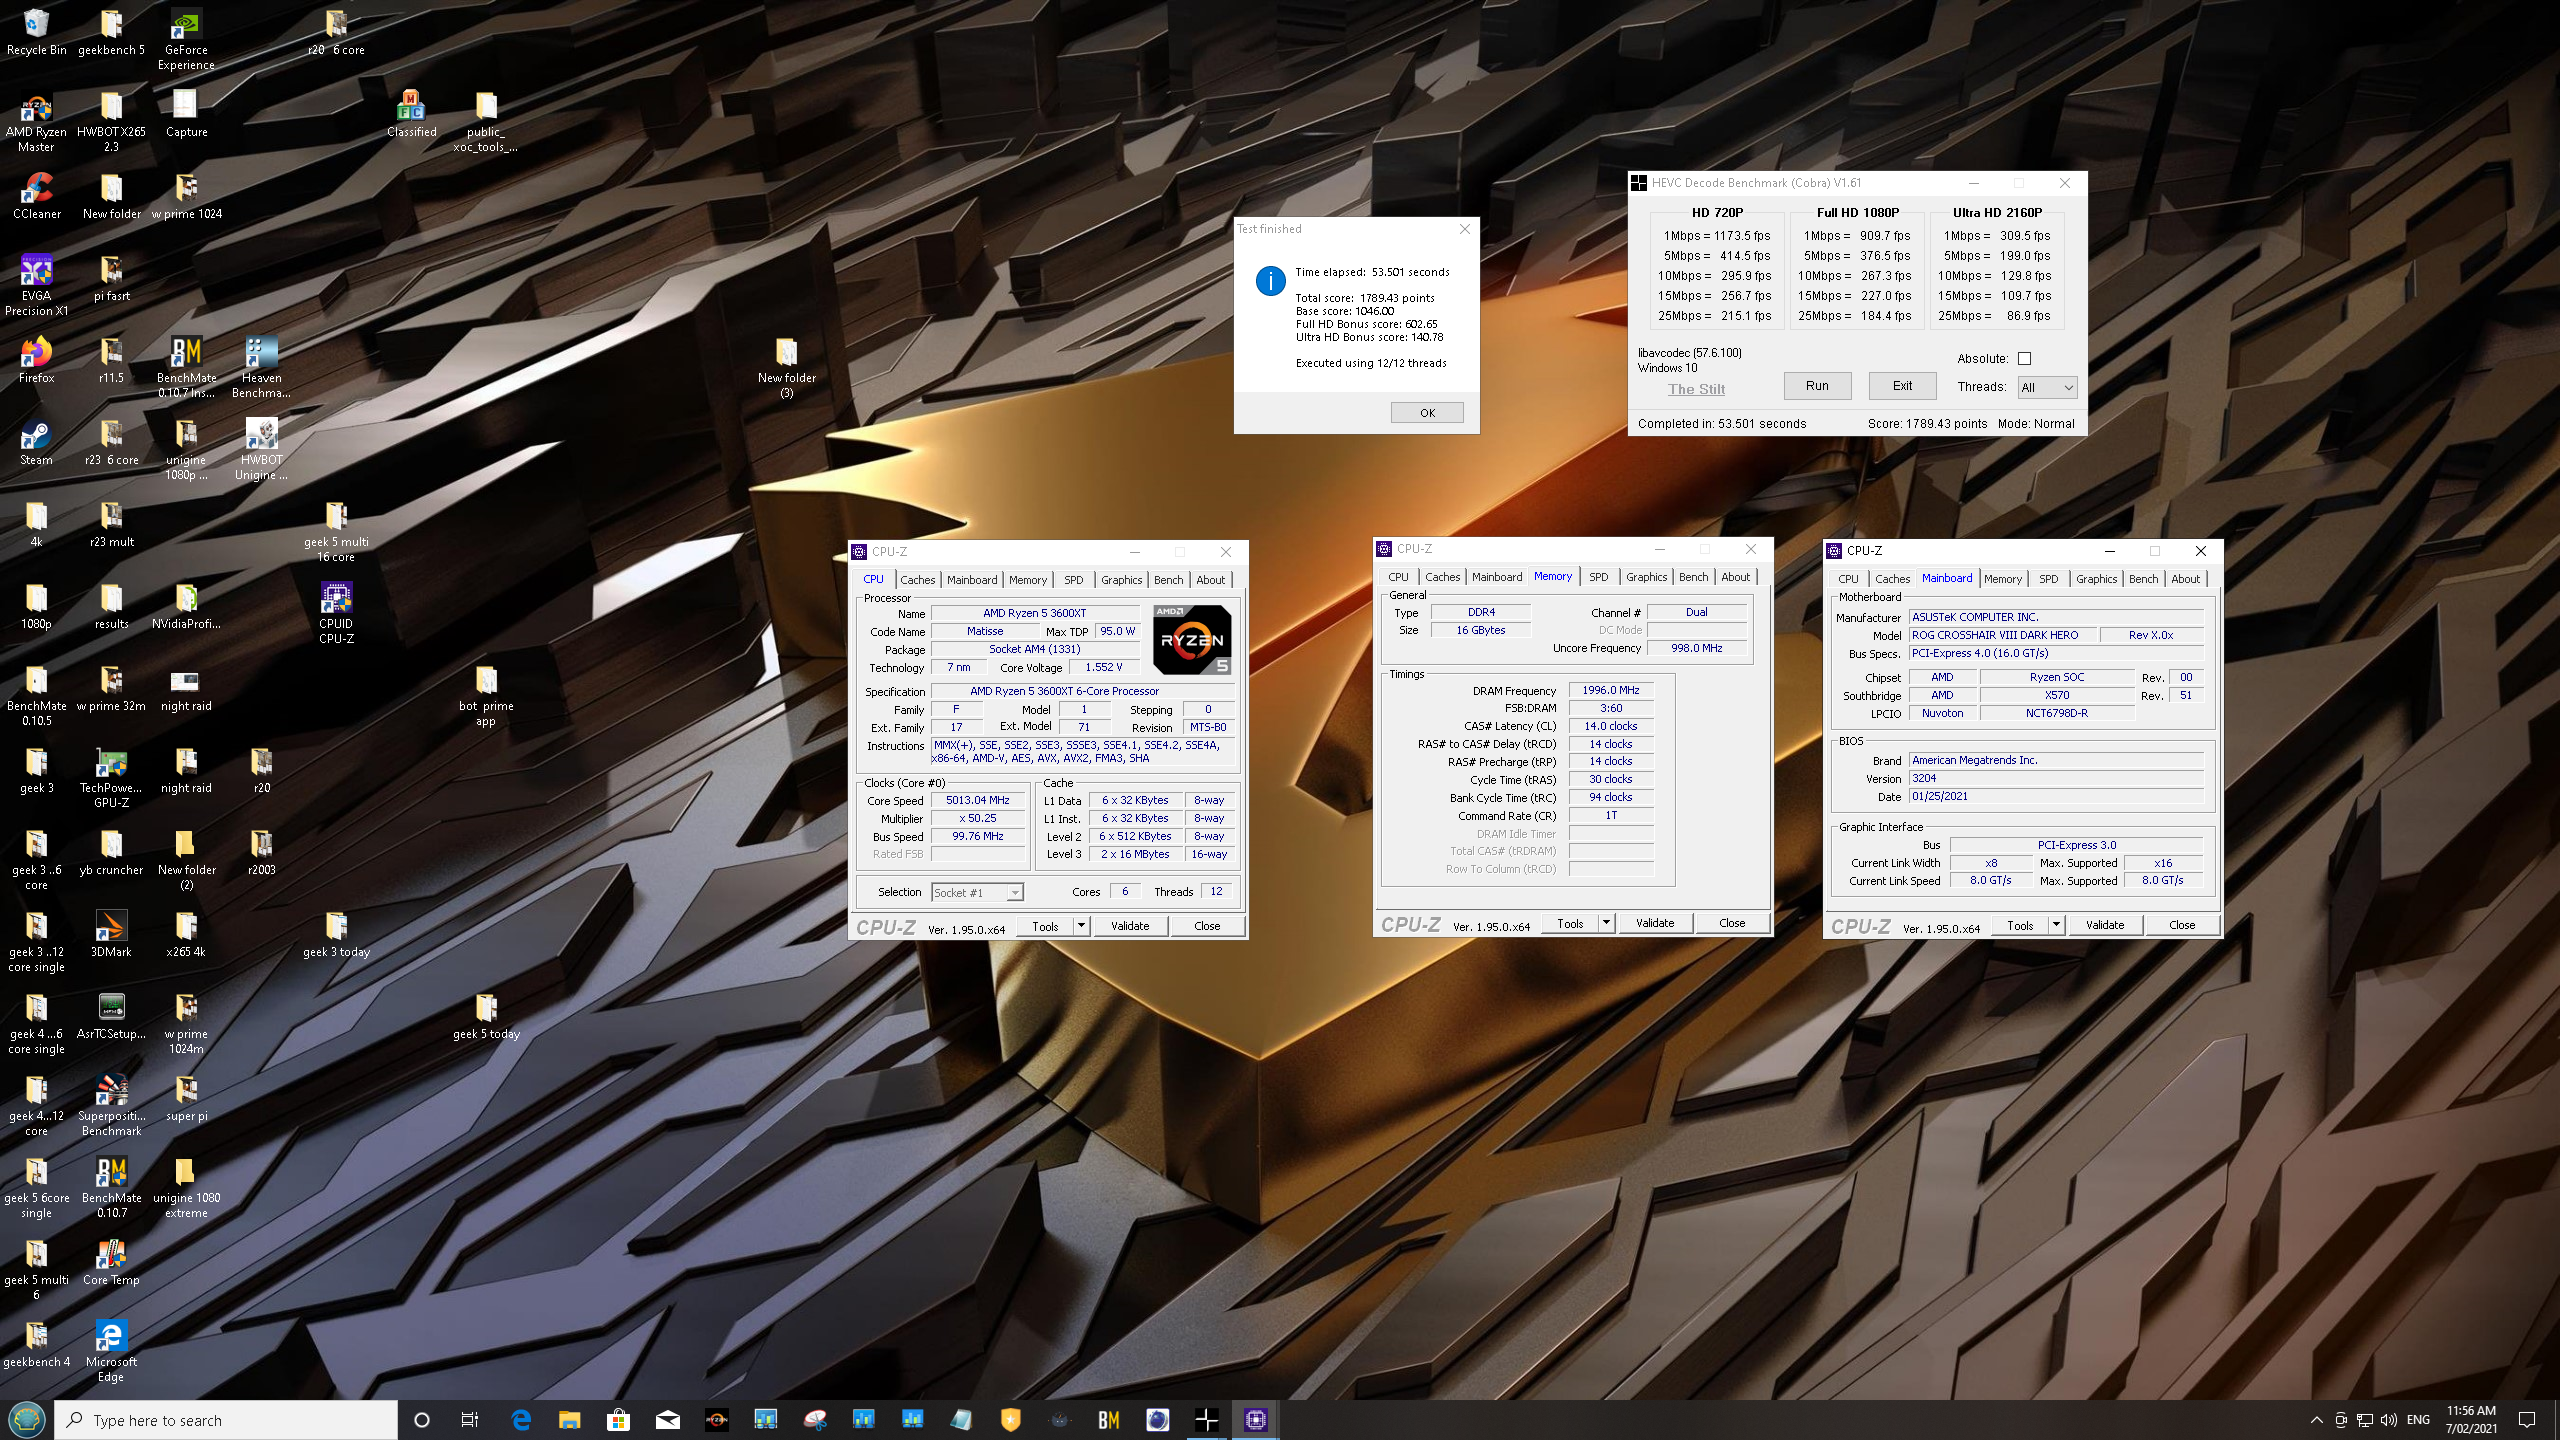Viewport: 2560px width, 1440px height.
Task: Click the Tools button in CPU-Z Memory window
Action: pos(1570,923)
